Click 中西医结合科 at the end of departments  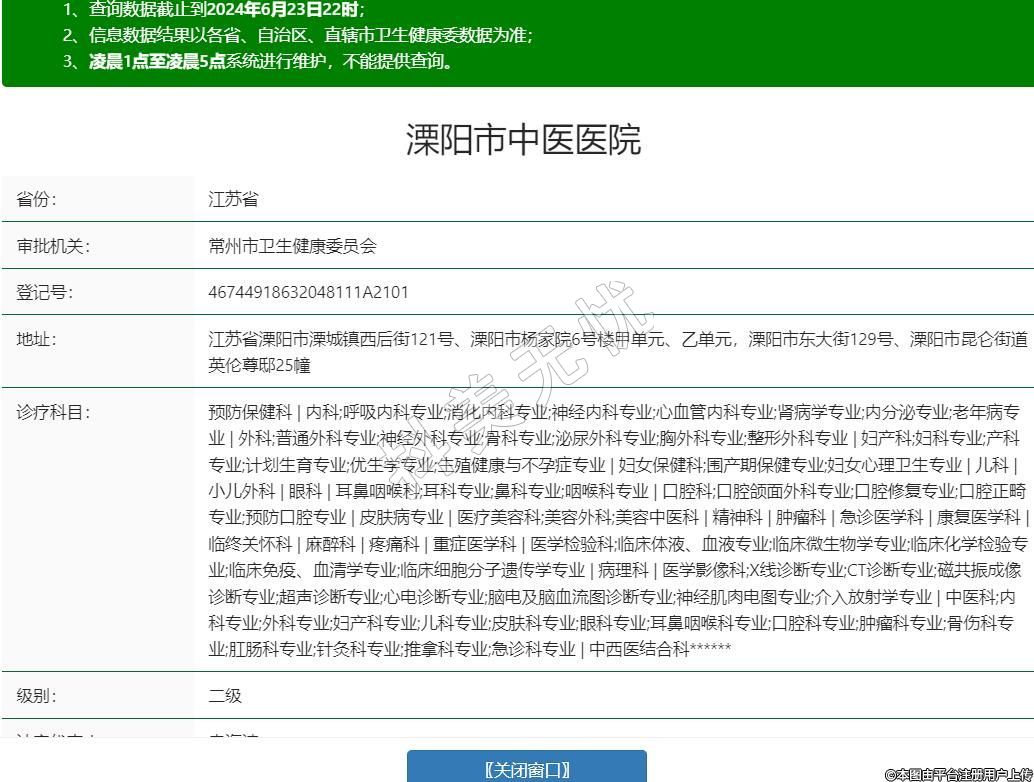(x=640, y=649)
